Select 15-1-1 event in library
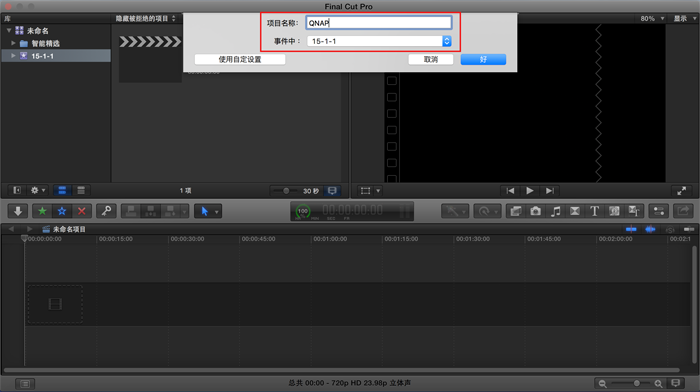This screenshot has height=392, width=700. (x=56, y=56)
